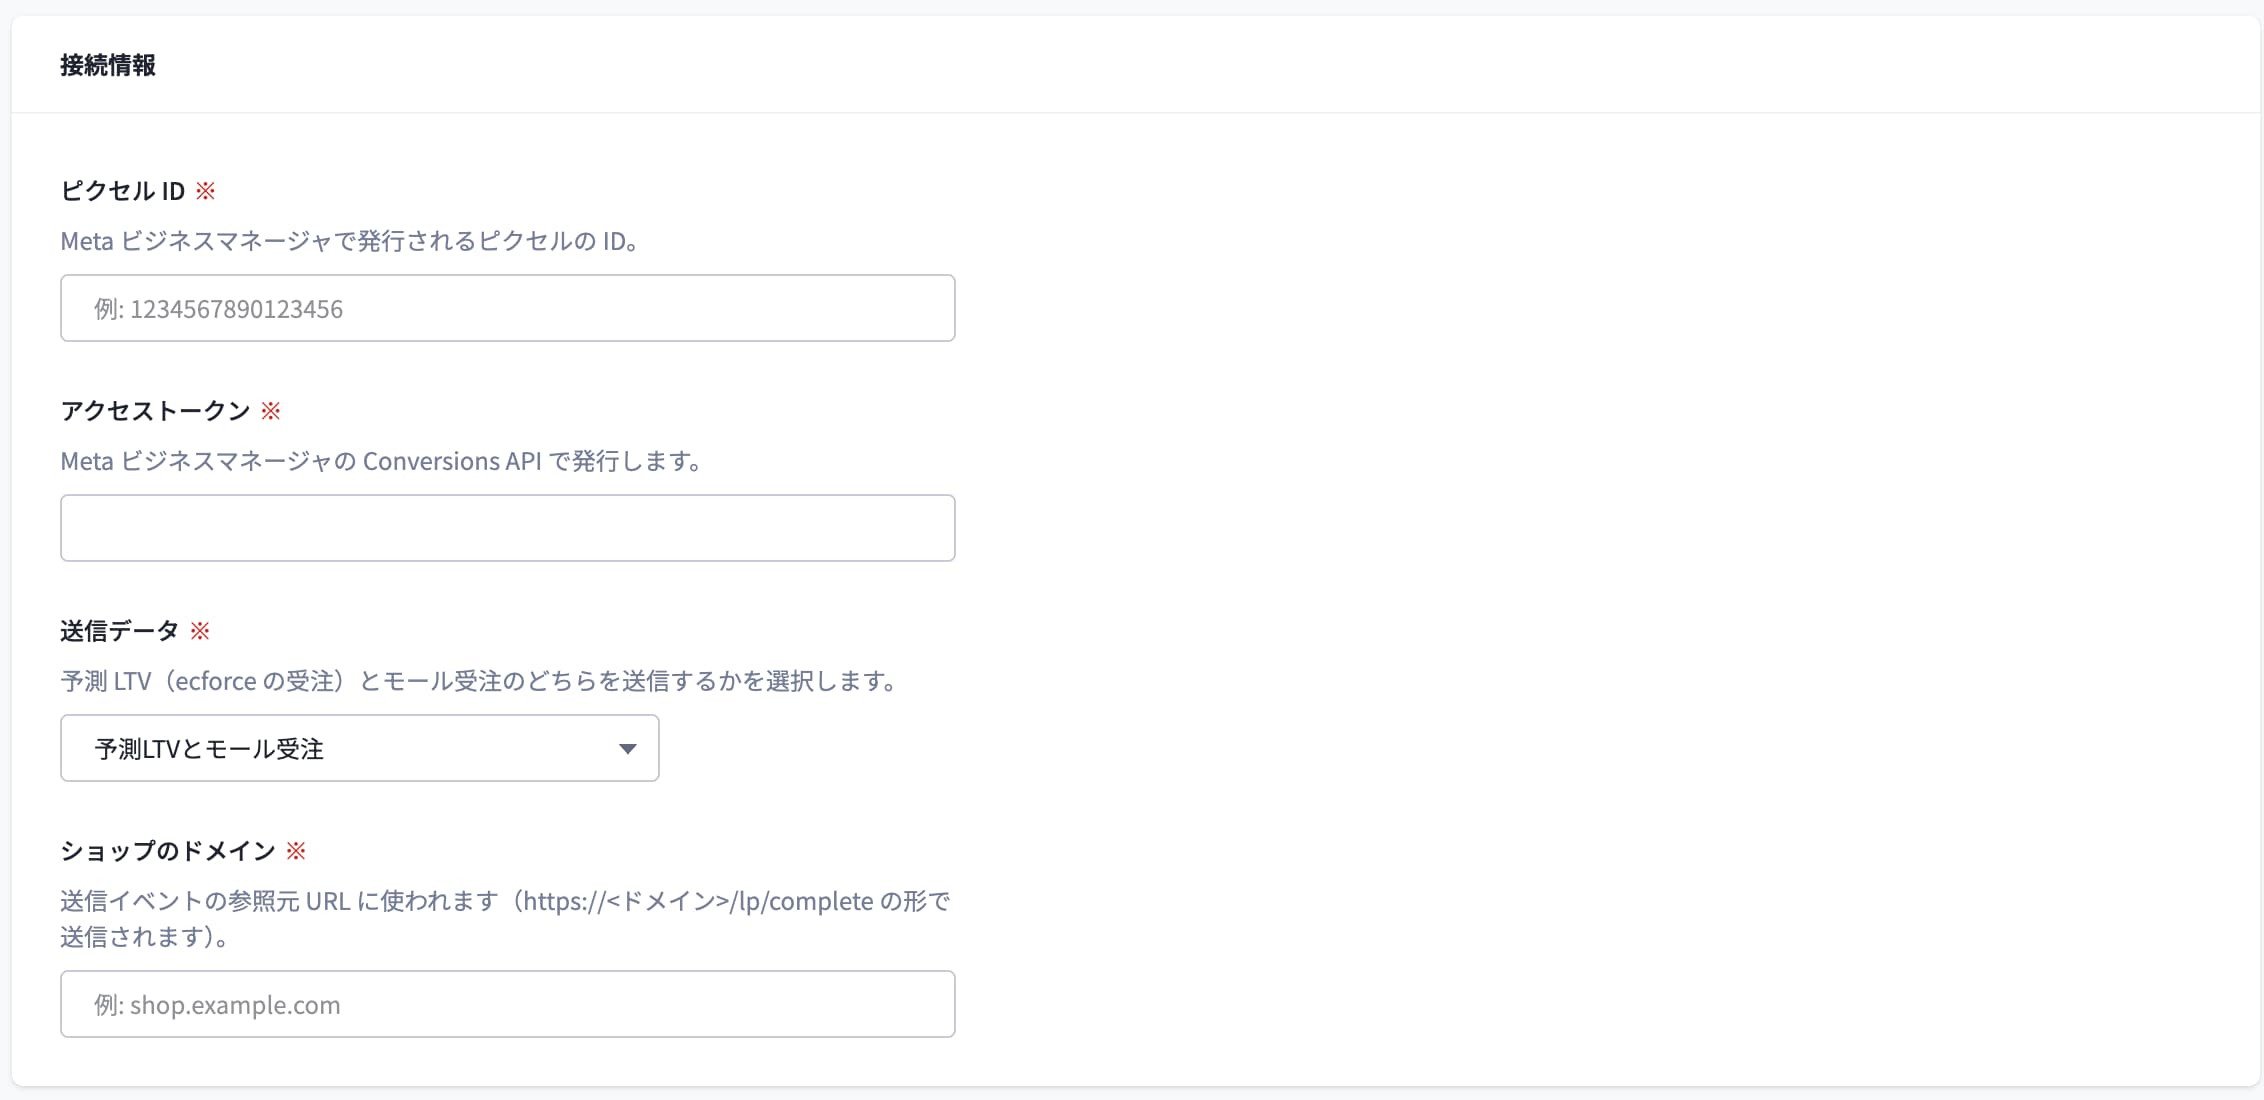The image size is (2264, 1100).
Task: Click the Conversions API で発行します description text
Action: coord(532,461)
